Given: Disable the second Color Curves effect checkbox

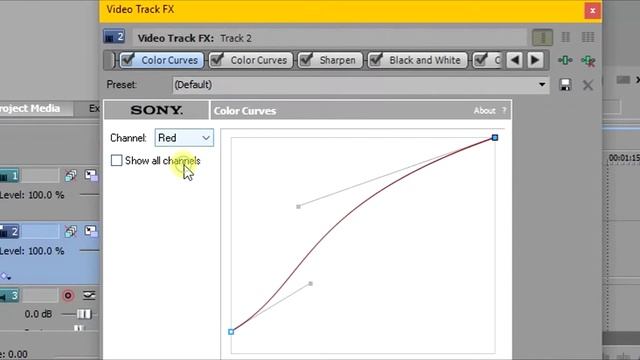Looking at the screenshot, I should 217,60.
